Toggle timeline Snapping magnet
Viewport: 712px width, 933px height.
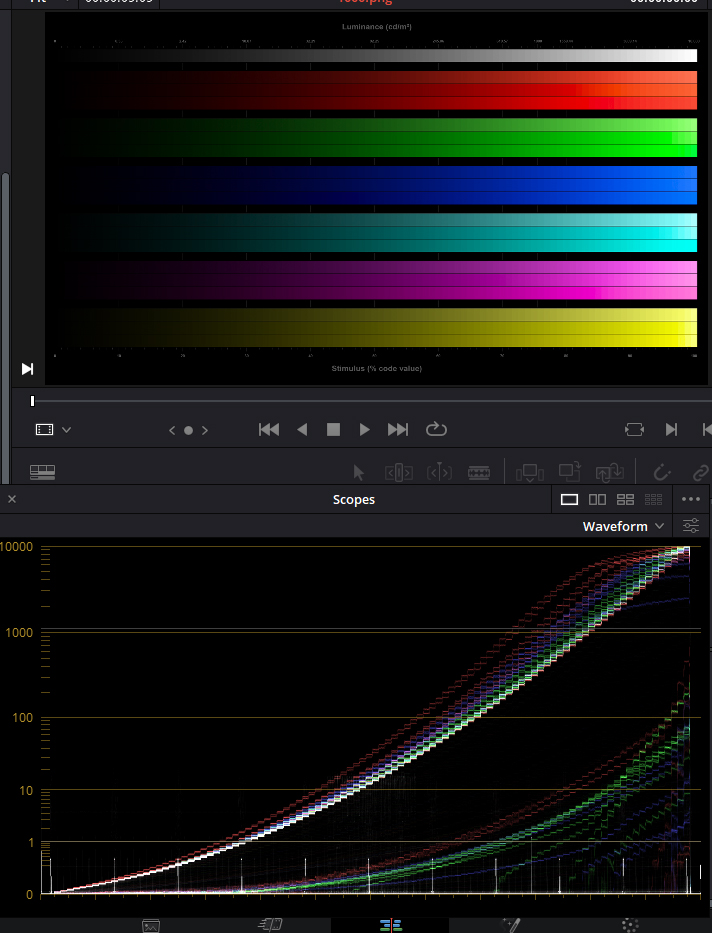click(661, 472)
